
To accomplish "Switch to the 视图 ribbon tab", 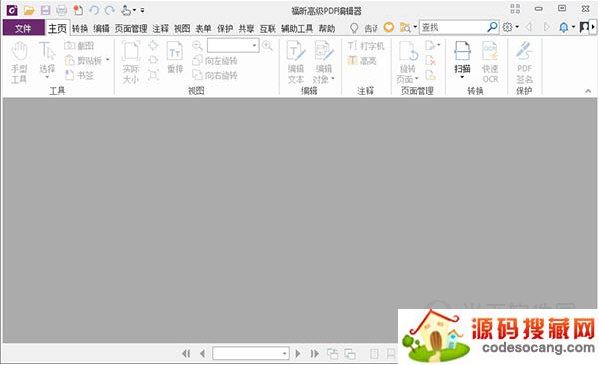I will [x=182, y=28].
